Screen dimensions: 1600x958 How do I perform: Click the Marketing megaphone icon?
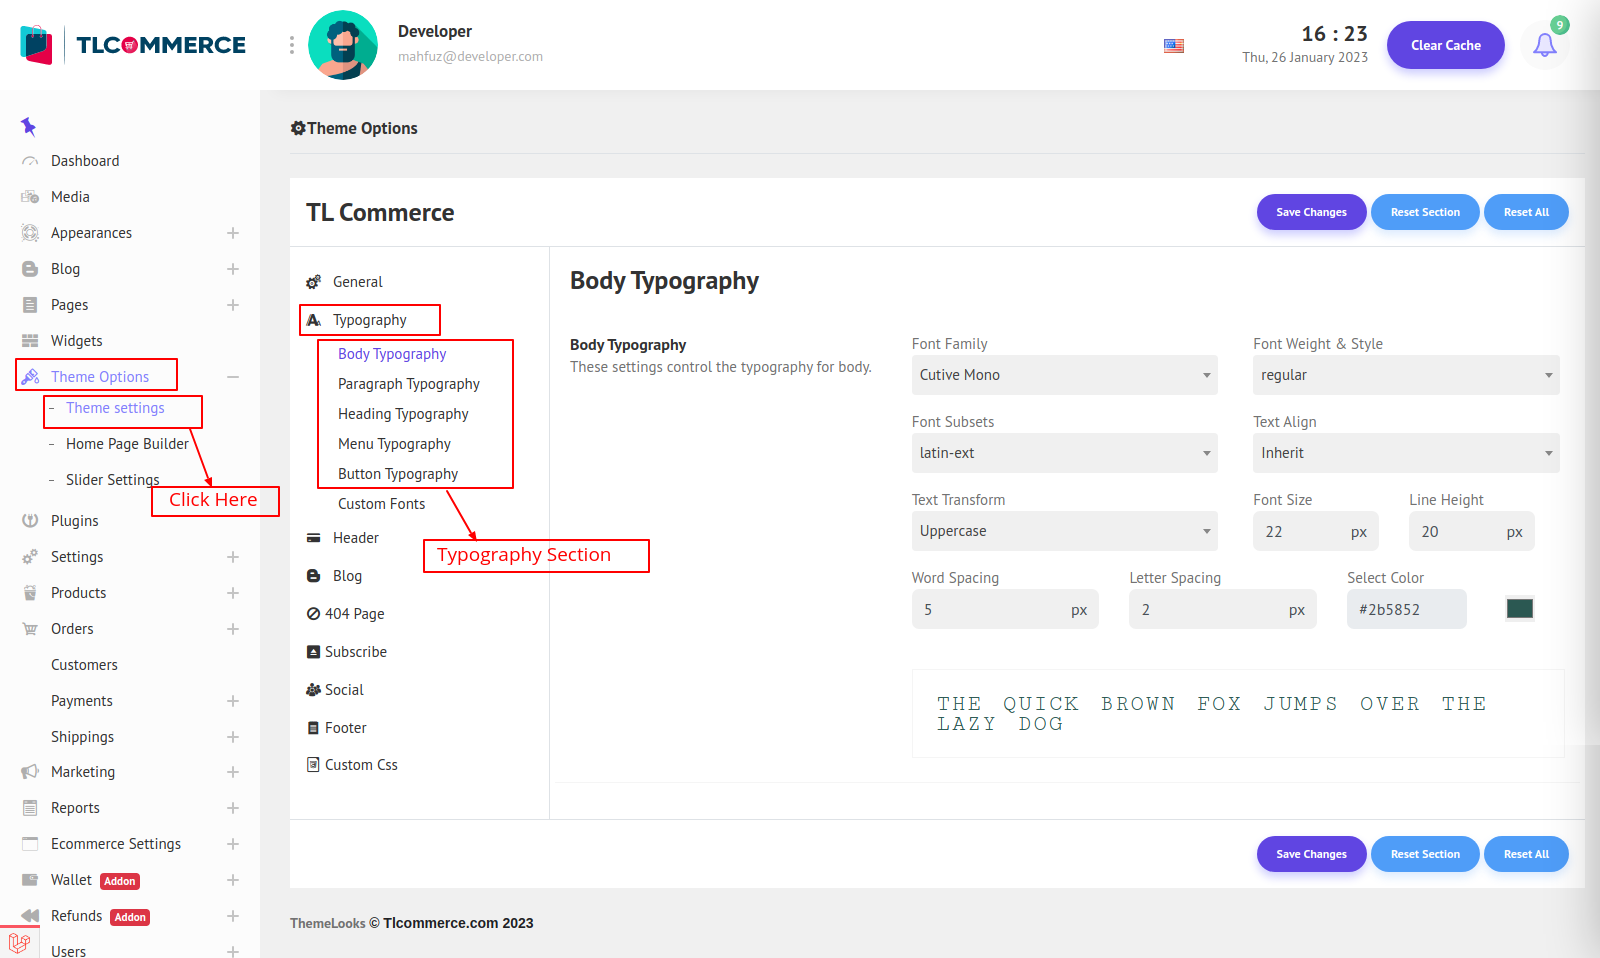(30, 772)
